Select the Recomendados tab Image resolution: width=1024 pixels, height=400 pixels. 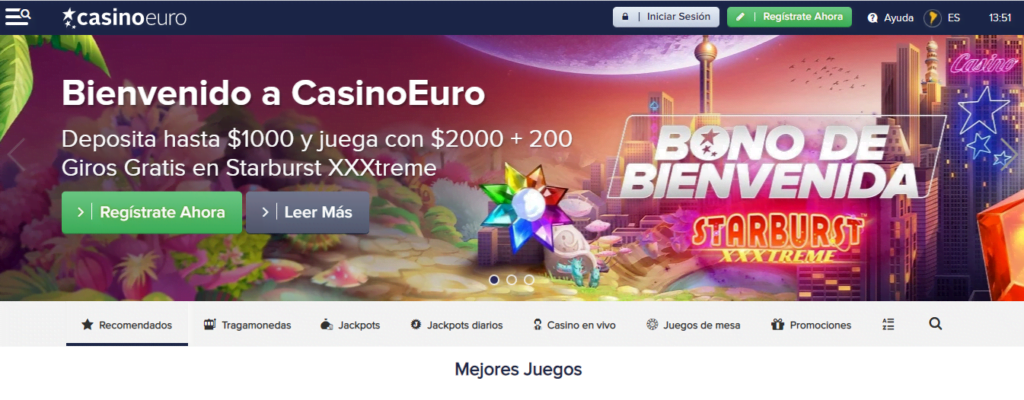pos(127,325)
